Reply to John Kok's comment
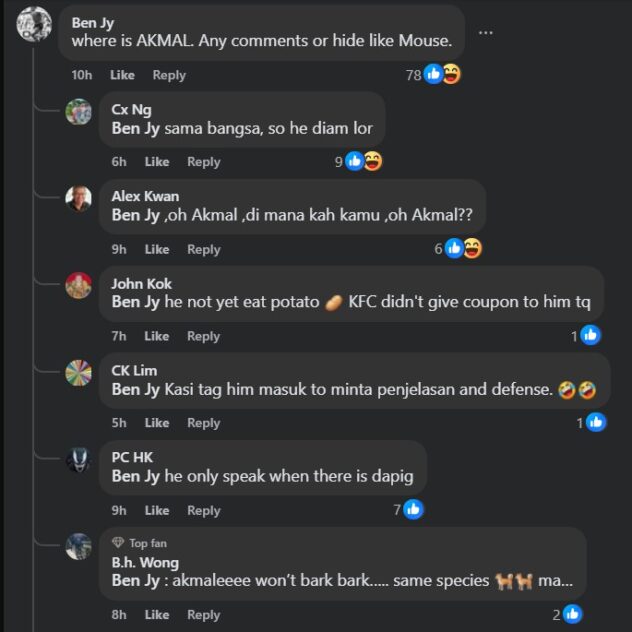Screen dimensions: 632x632 point(203,336)
